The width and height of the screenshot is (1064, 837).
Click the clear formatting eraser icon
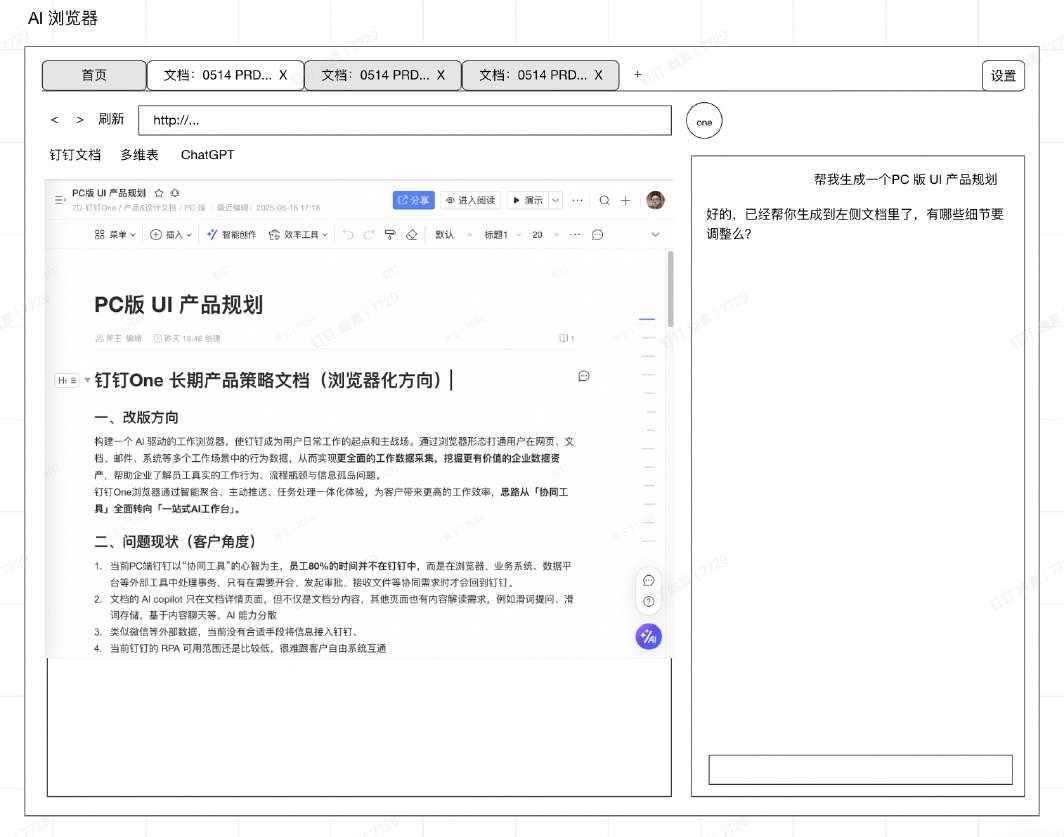(411, 235)
